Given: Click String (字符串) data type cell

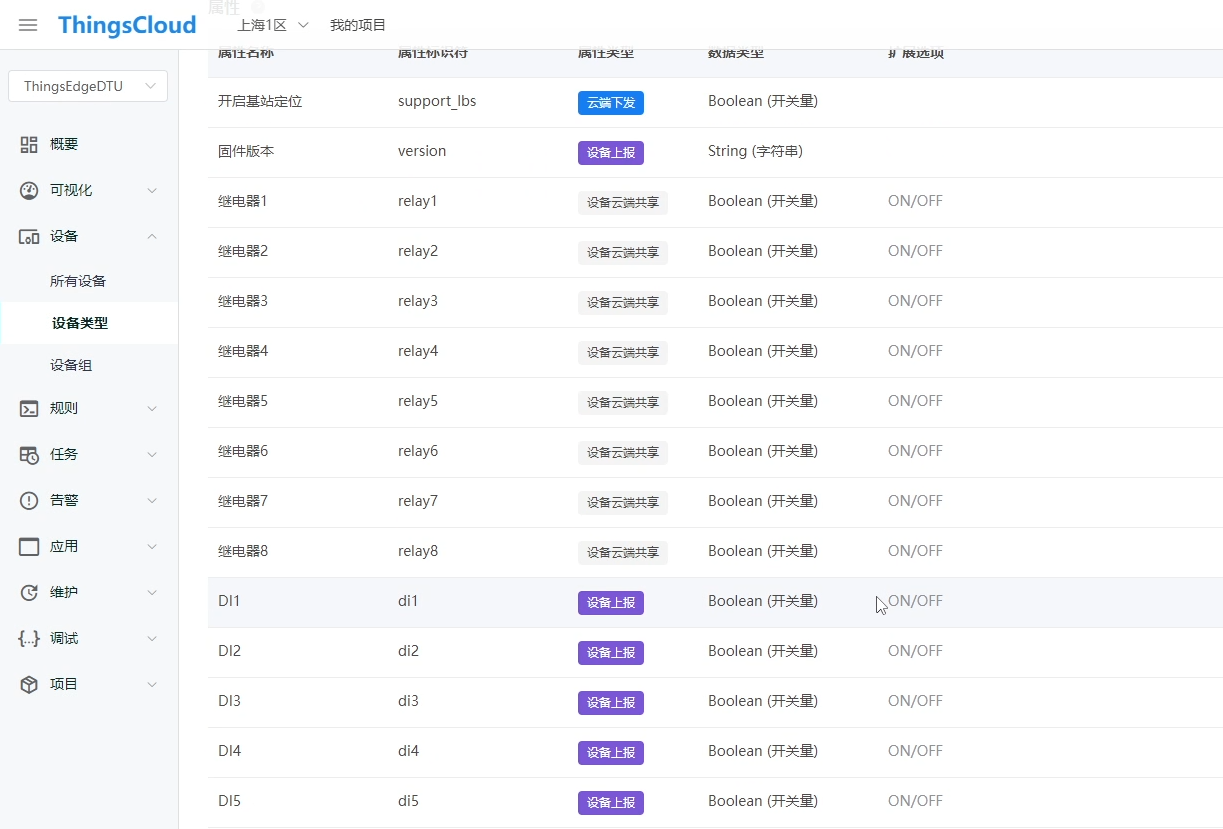Looking at the screenshot, I should 755,151.
